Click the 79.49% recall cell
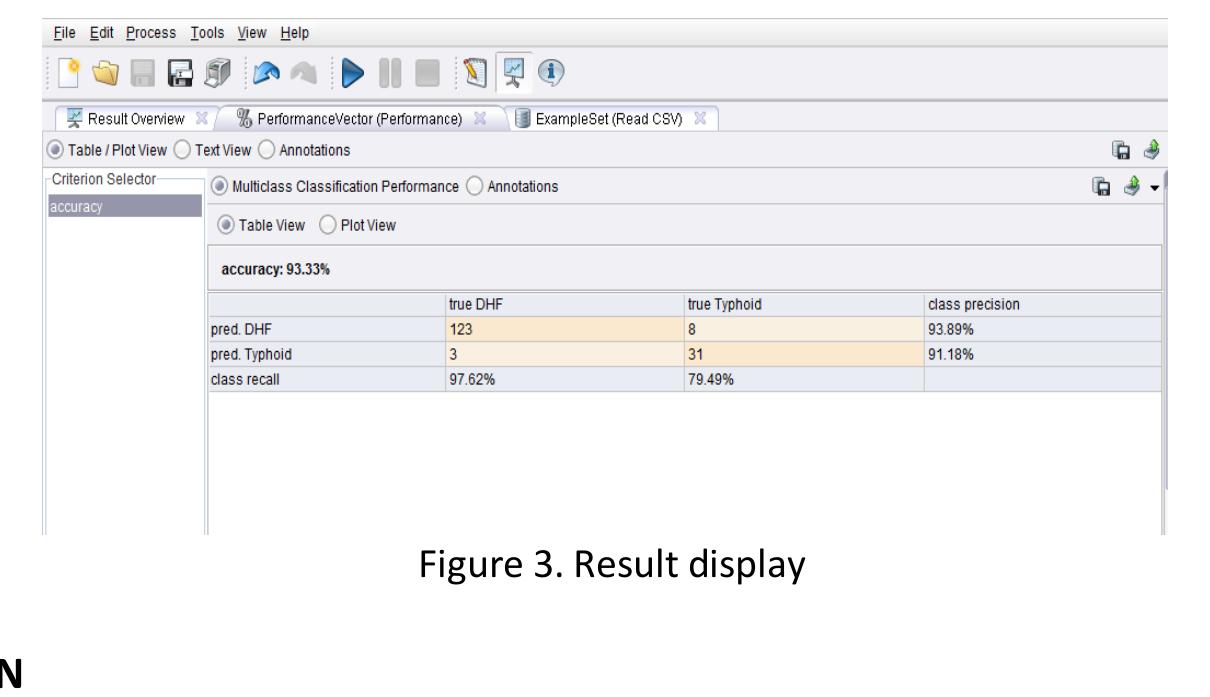Image resolution: width=1210 pixels, height=697 pixels. [804, 379]
